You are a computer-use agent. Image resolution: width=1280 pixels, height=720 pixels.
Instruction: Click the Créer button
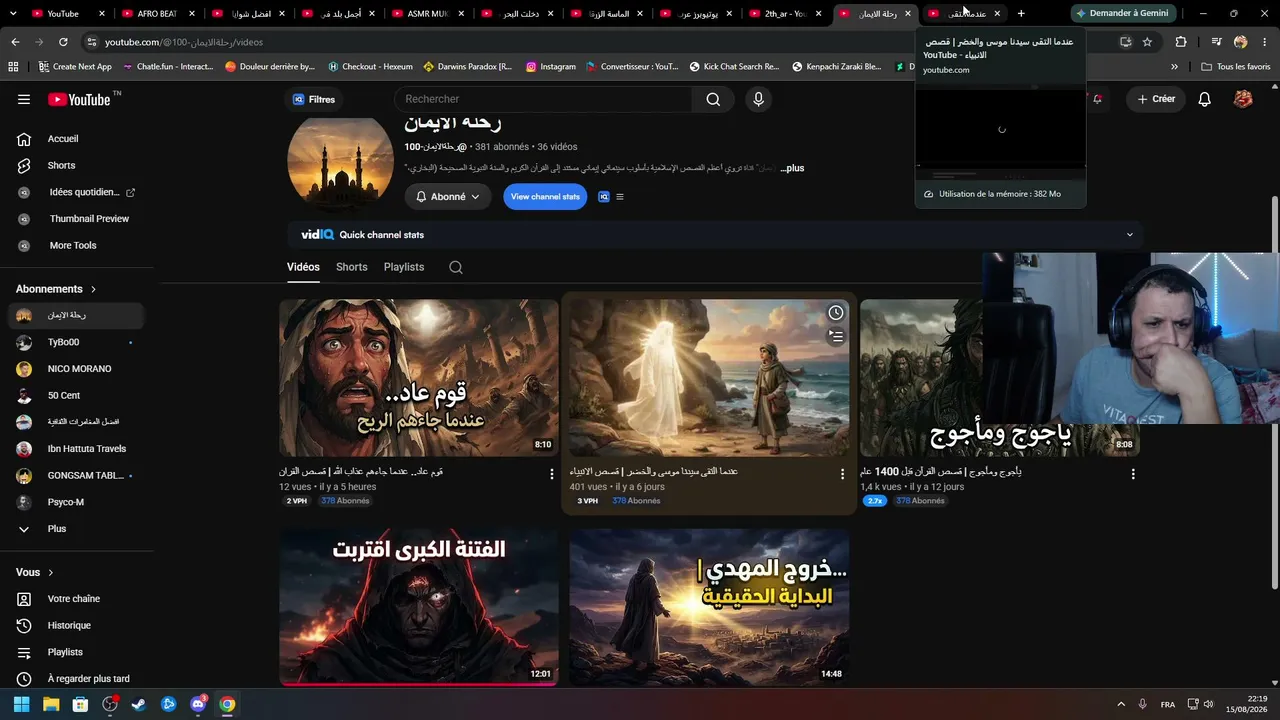(x=1156, y=99)
